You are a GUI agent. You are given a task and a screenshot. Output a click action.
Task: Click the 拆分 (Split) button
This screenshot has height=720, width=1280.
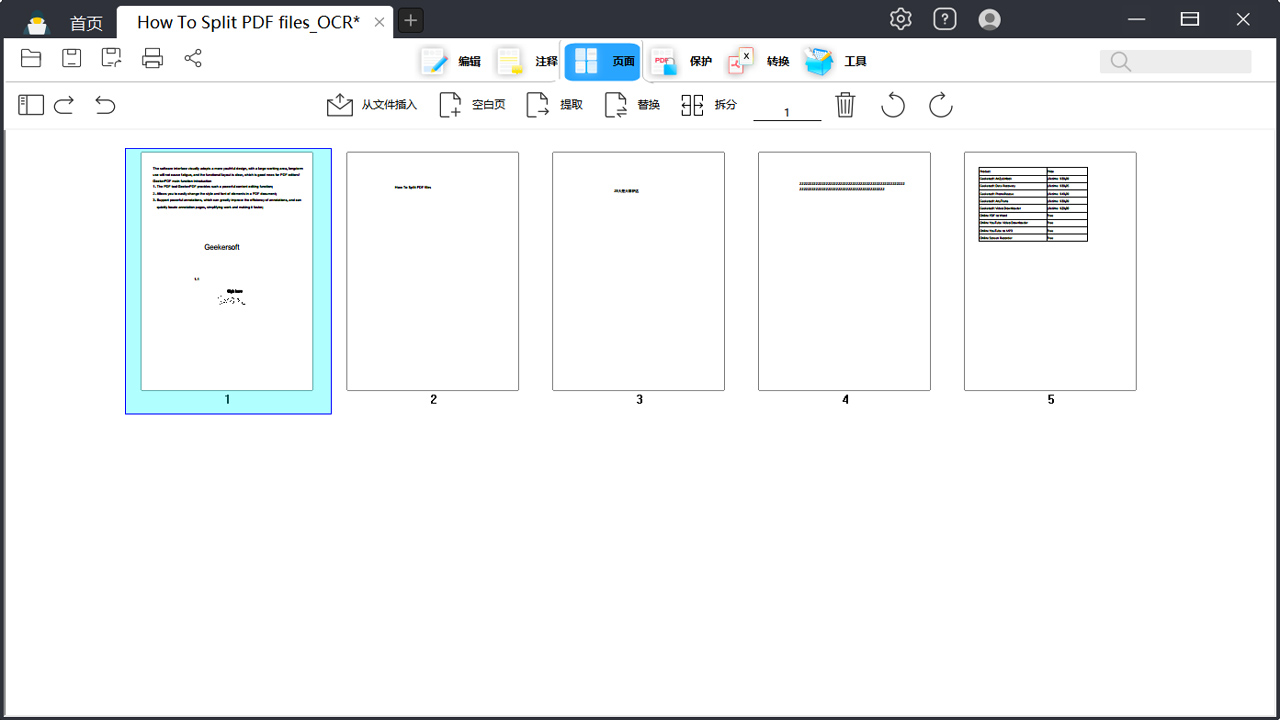tap(709, 105)
